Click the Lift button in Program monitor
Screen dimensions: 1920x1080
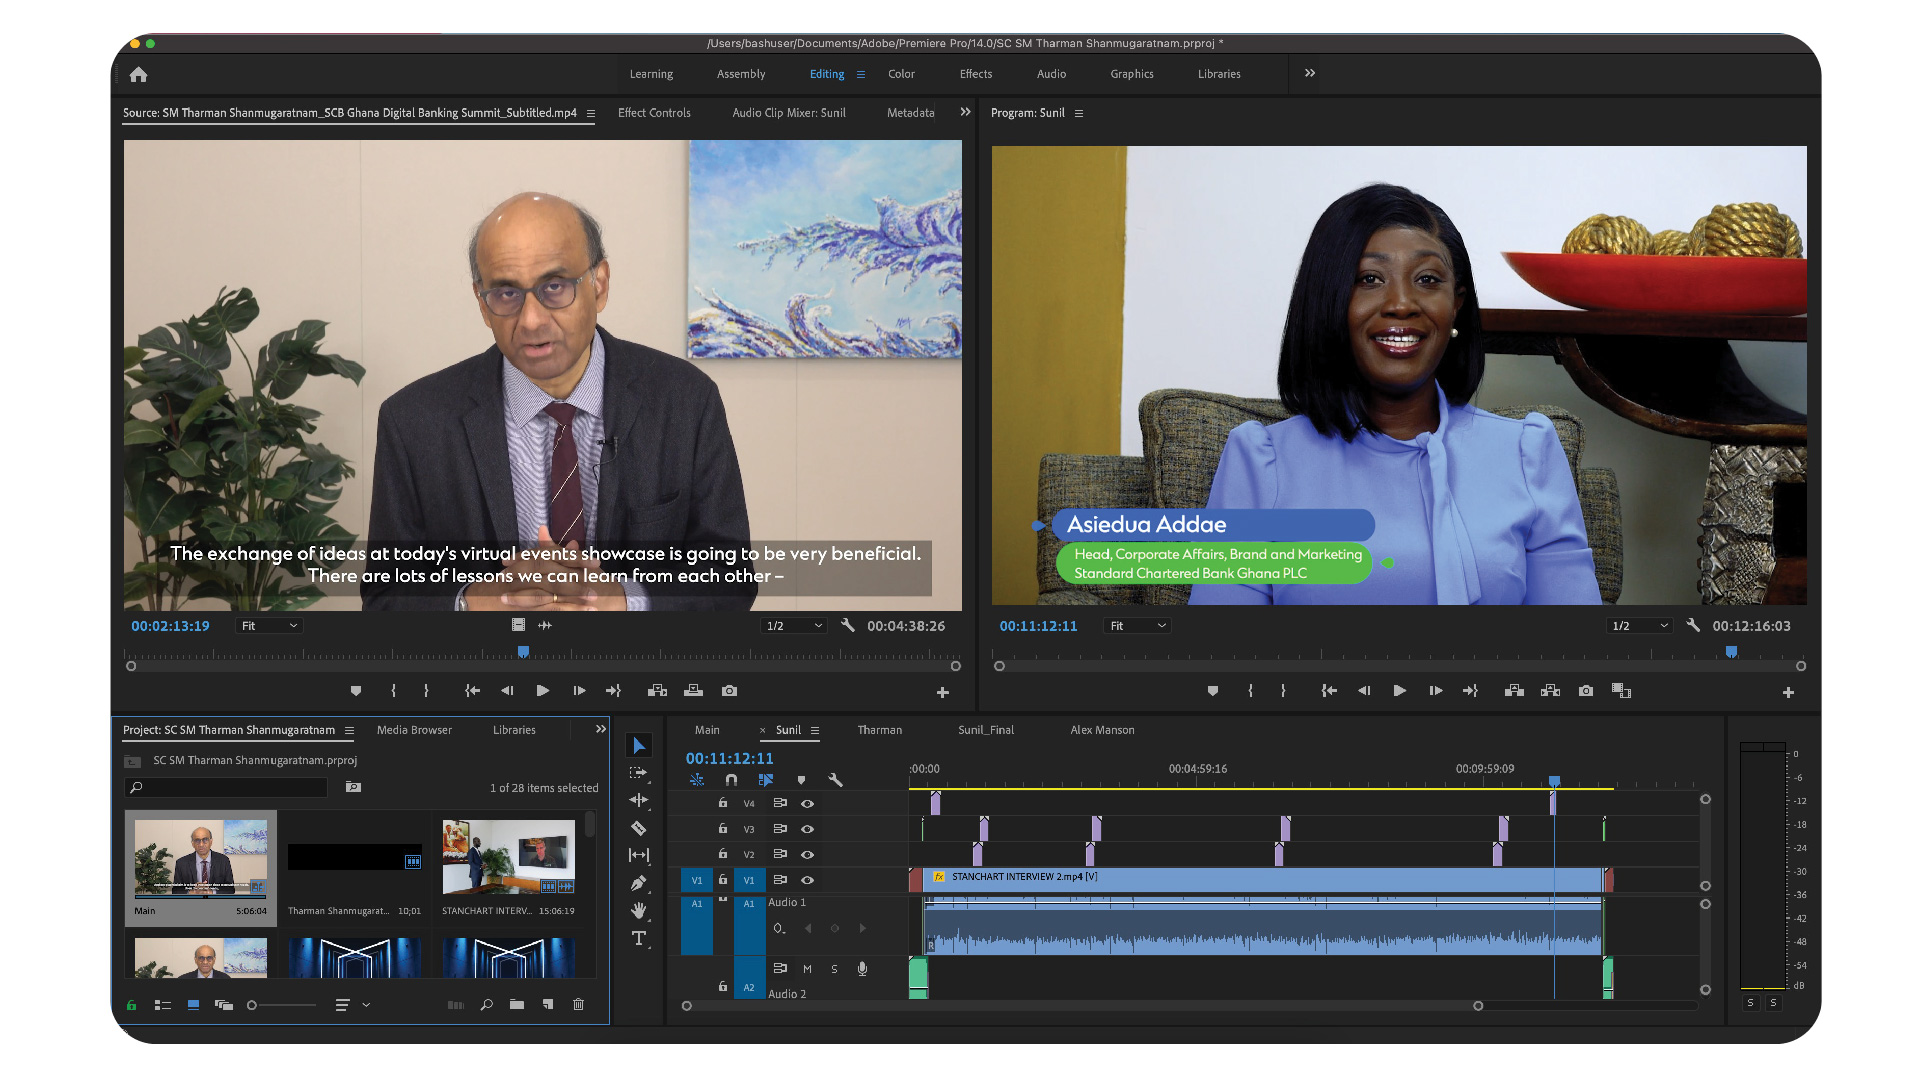pos(1514,691)
